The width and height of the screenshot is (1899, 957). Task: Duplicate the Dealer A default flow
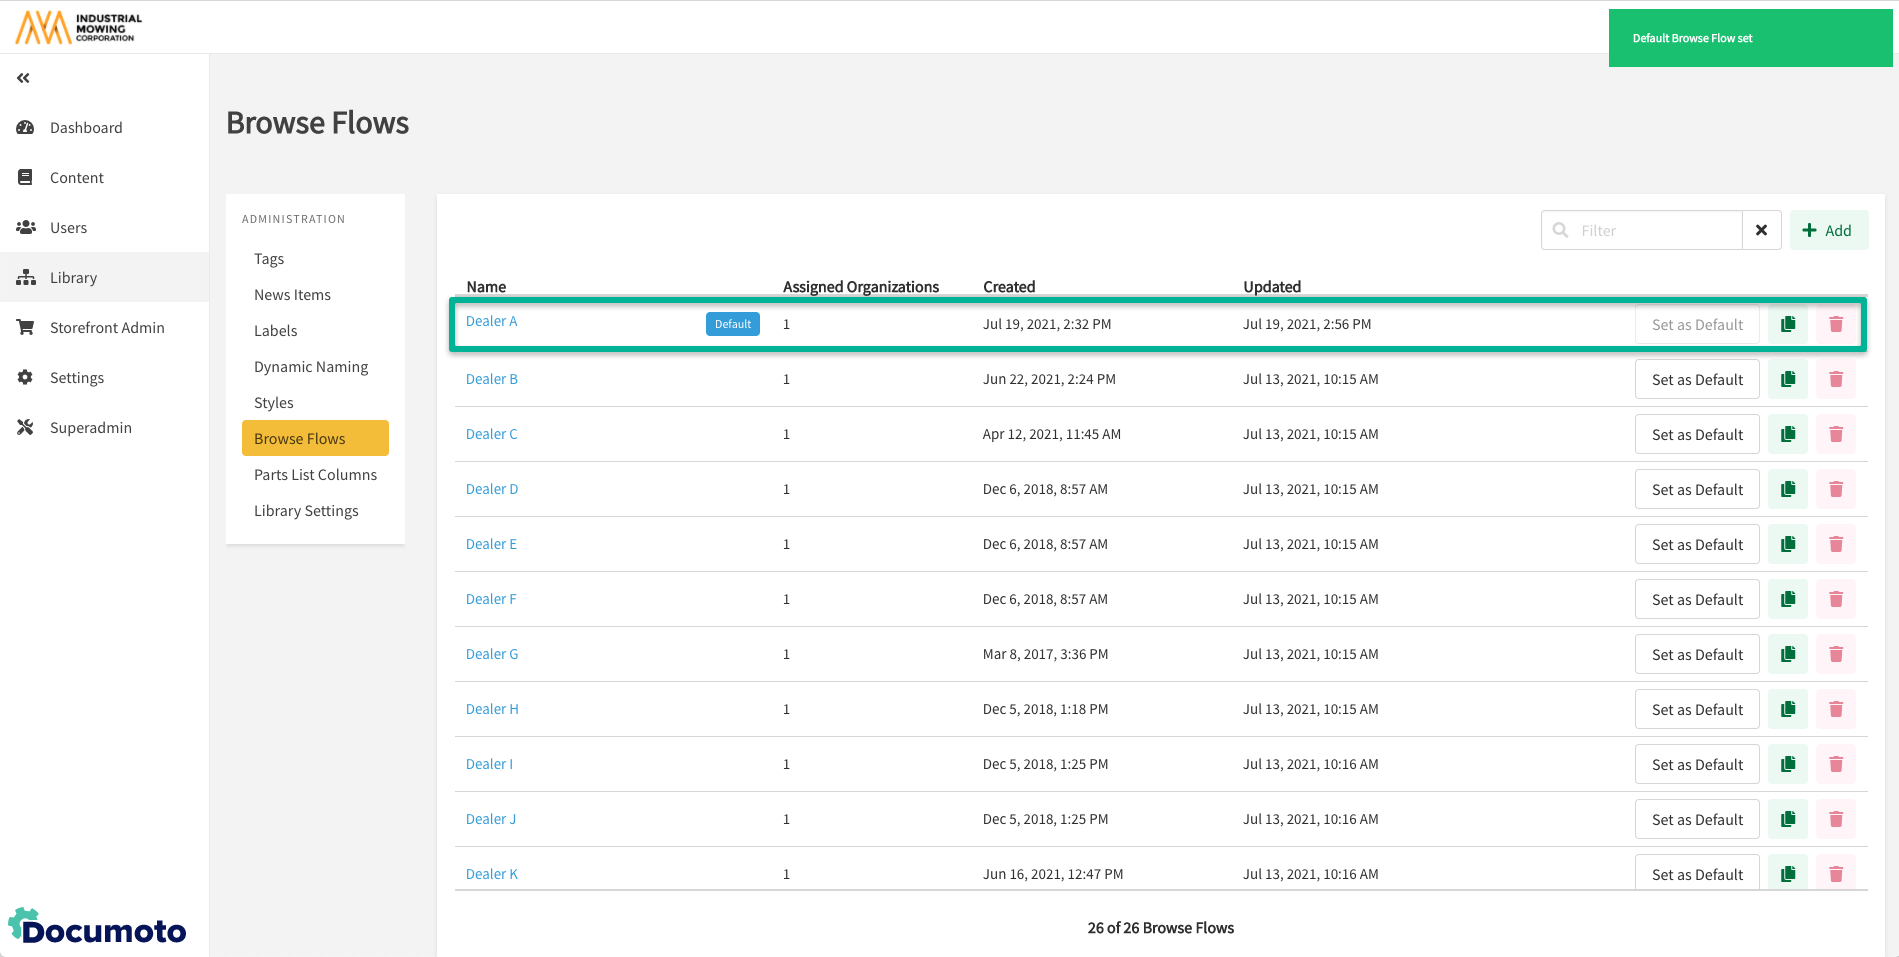pyautogui.click(x=1788, y=324)
